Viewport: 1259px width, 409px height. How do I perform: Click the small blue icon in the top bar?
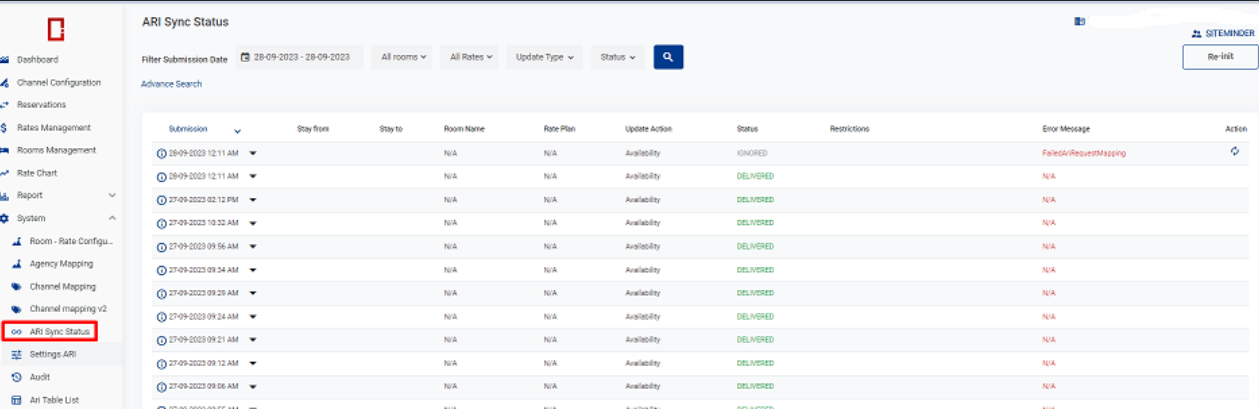[1080, 21]
